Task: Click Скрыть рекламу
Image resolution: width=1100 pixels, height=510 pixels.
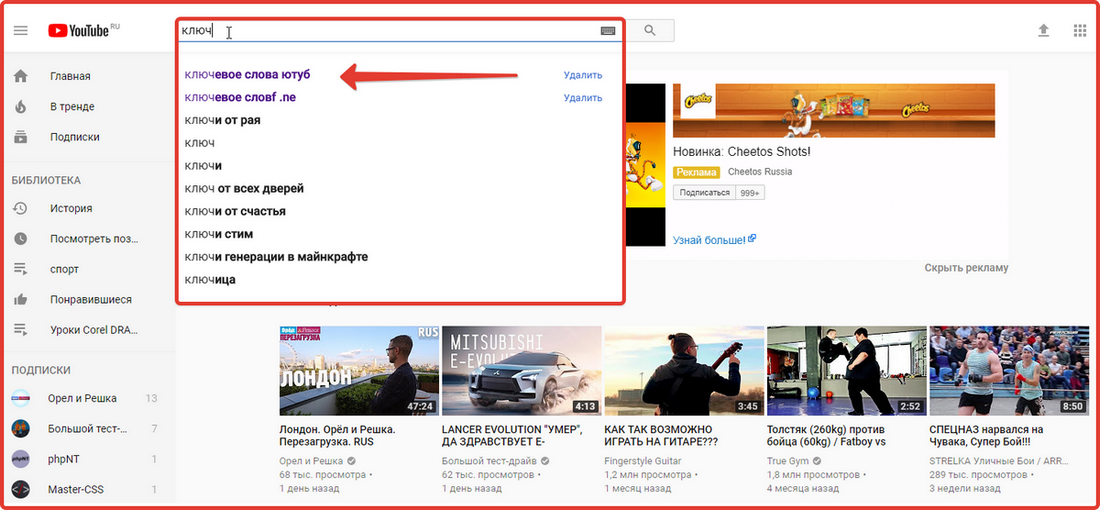Action: click(x=966, y=267)
